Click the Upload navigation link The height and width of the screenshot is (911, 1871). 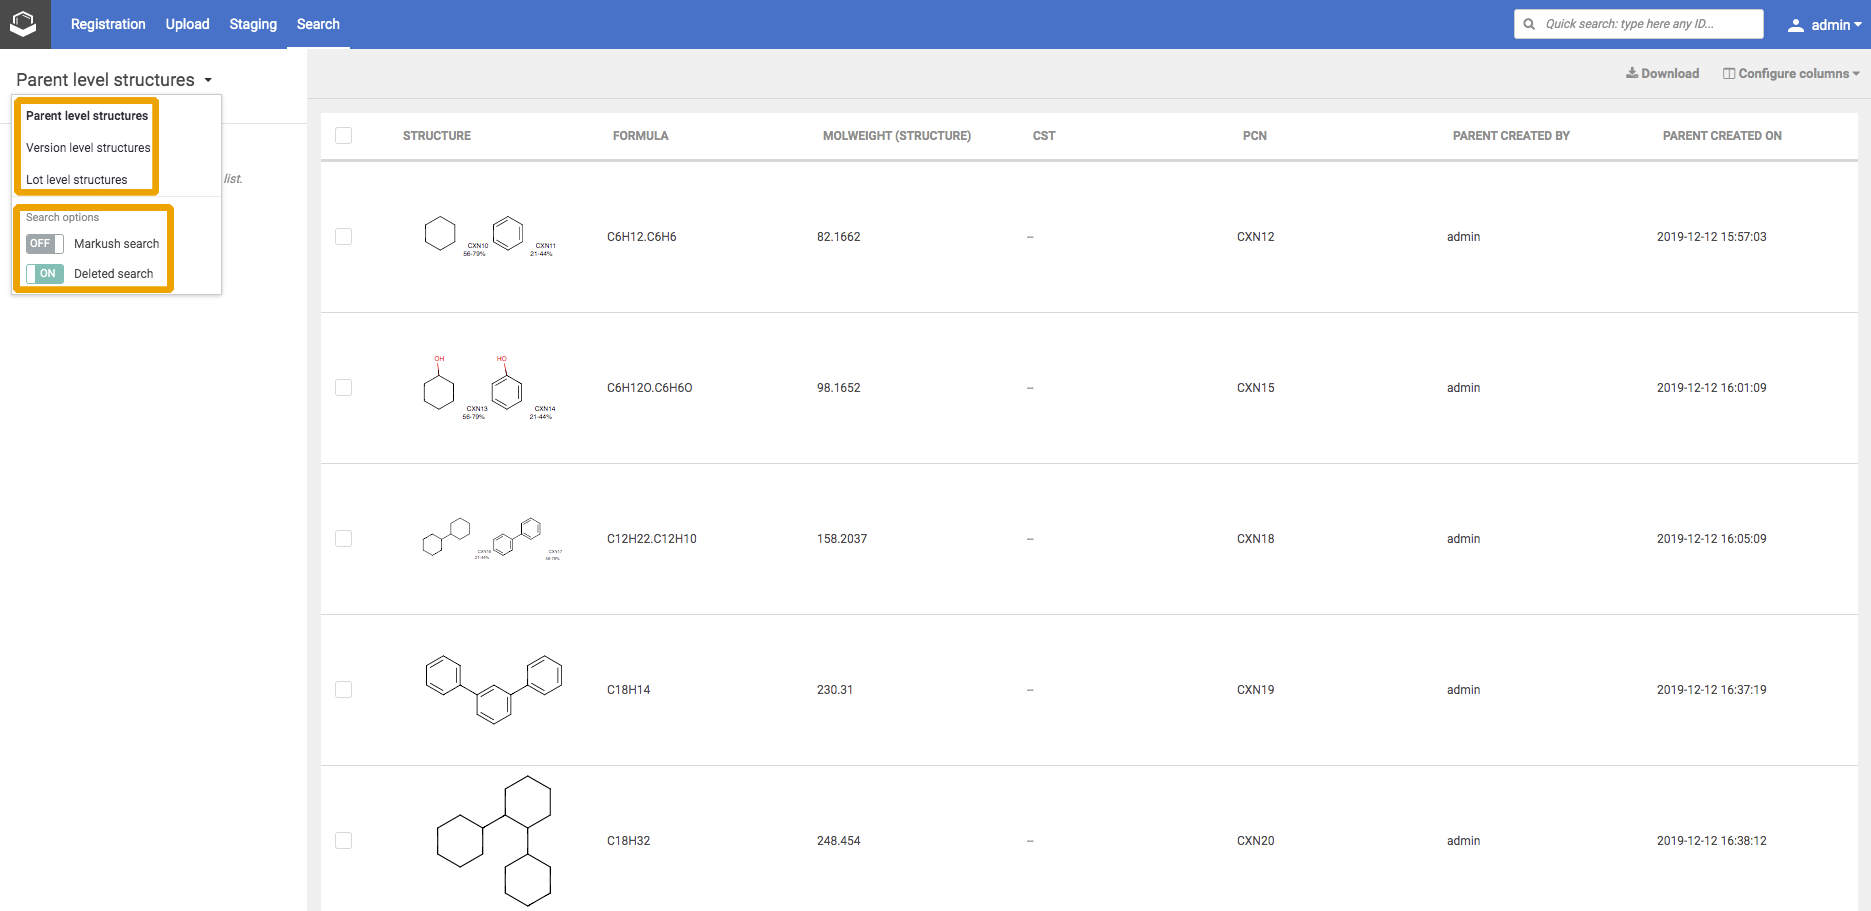pos(186,24)
